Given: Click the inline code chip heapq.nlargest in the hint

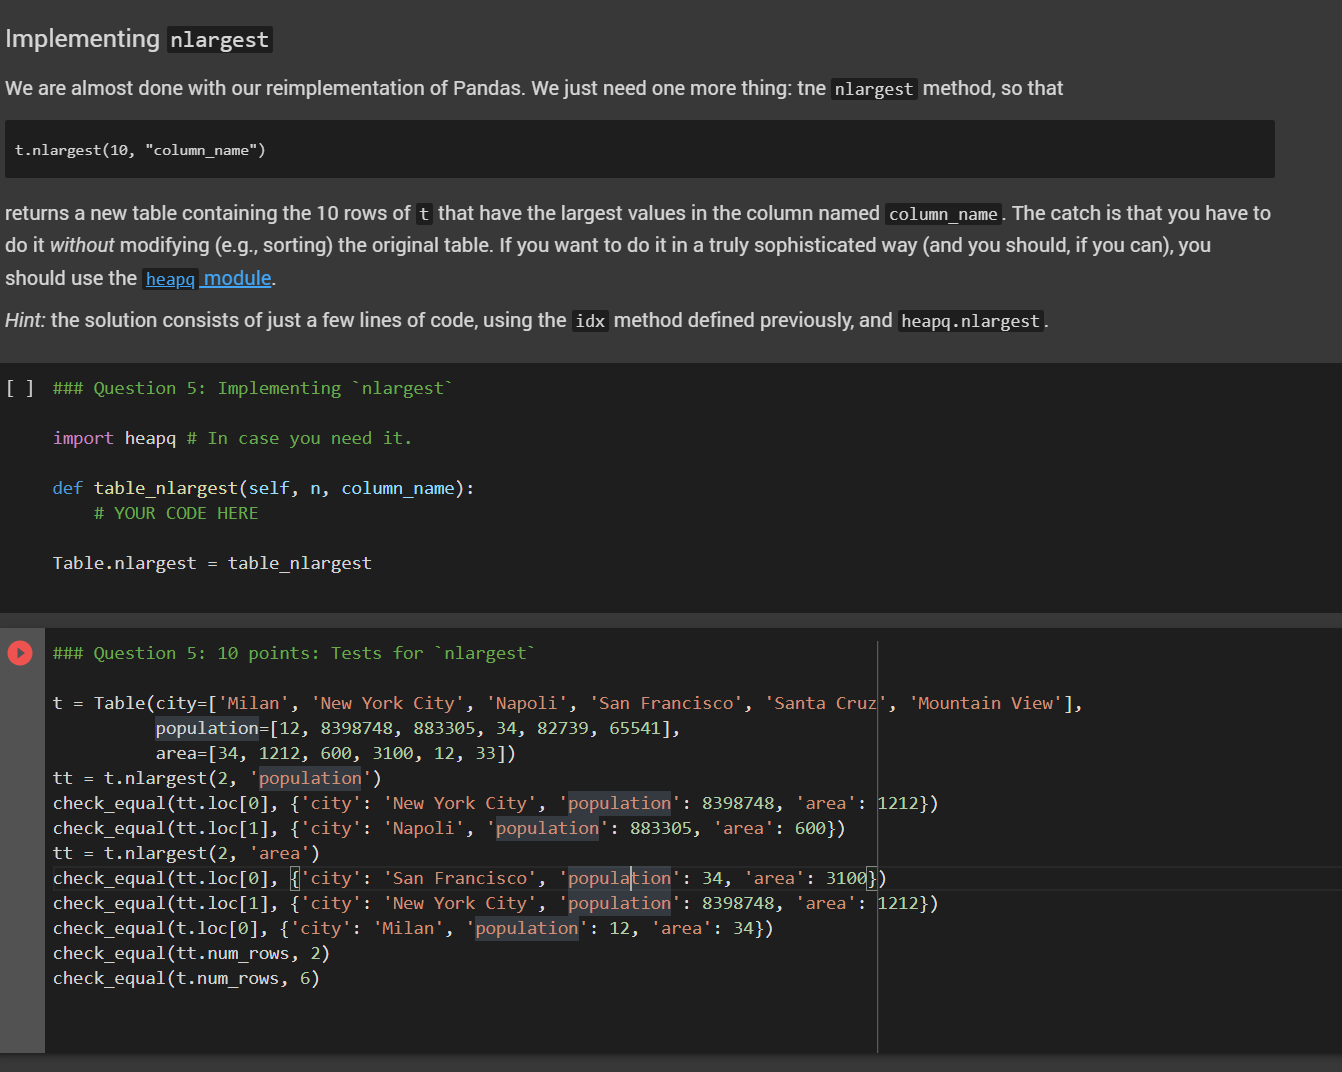Looking at the screenshot, I should coord(969,320).
